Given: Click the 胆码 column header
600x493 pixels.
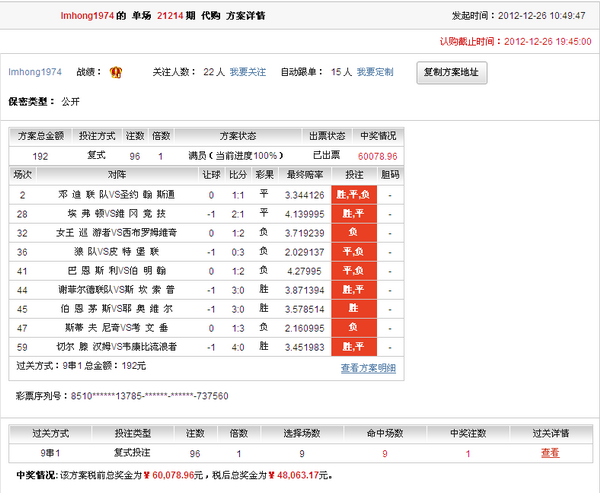Looking at the screenshot, I should pos(390,175).
